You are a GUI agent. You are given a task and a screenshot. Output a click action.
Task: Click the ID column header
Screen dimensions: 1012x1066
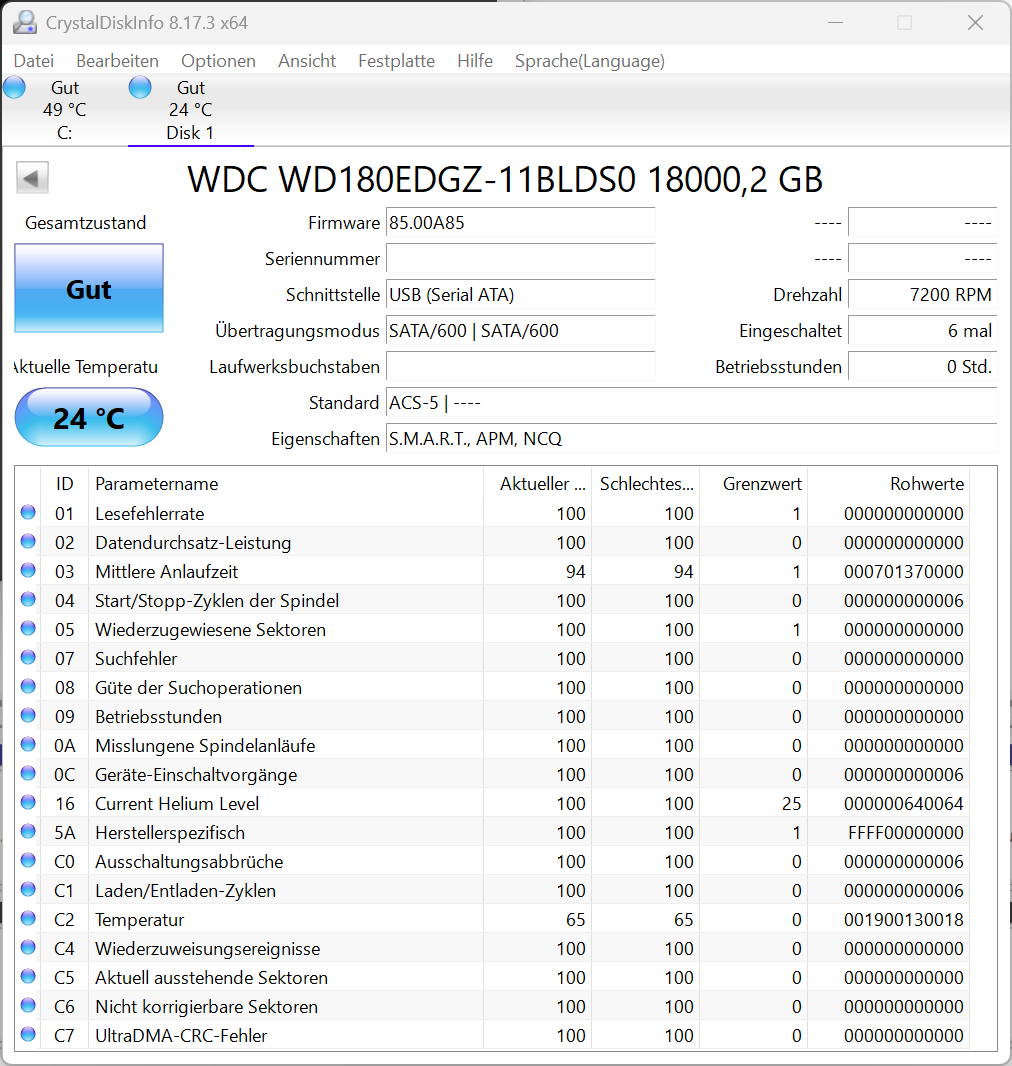(x=65, y=484)
